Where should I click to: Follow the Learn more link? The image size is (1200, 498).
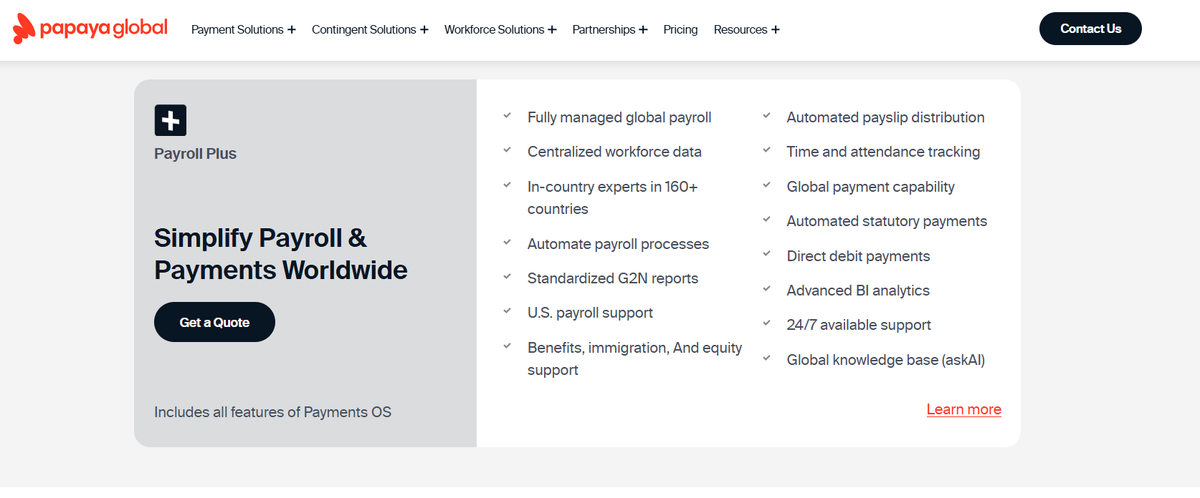click(964, 409)
